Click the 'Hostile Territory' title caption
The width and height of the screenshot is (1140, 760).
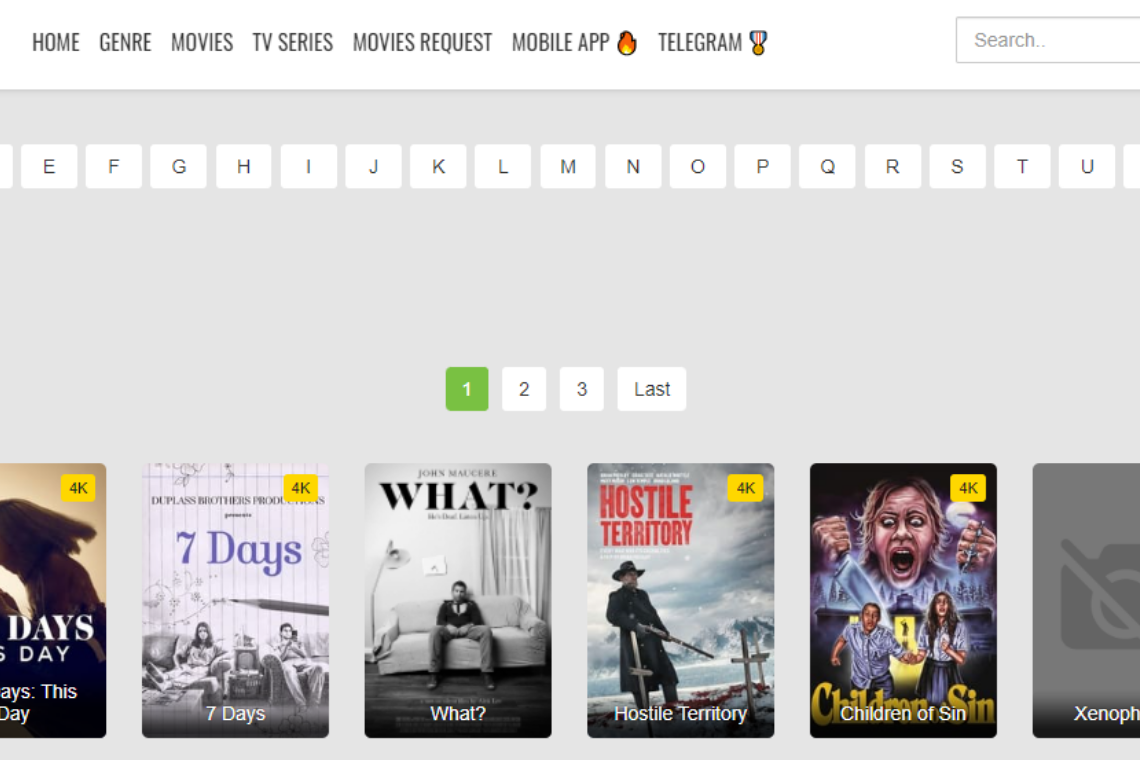tap(681, 713)
